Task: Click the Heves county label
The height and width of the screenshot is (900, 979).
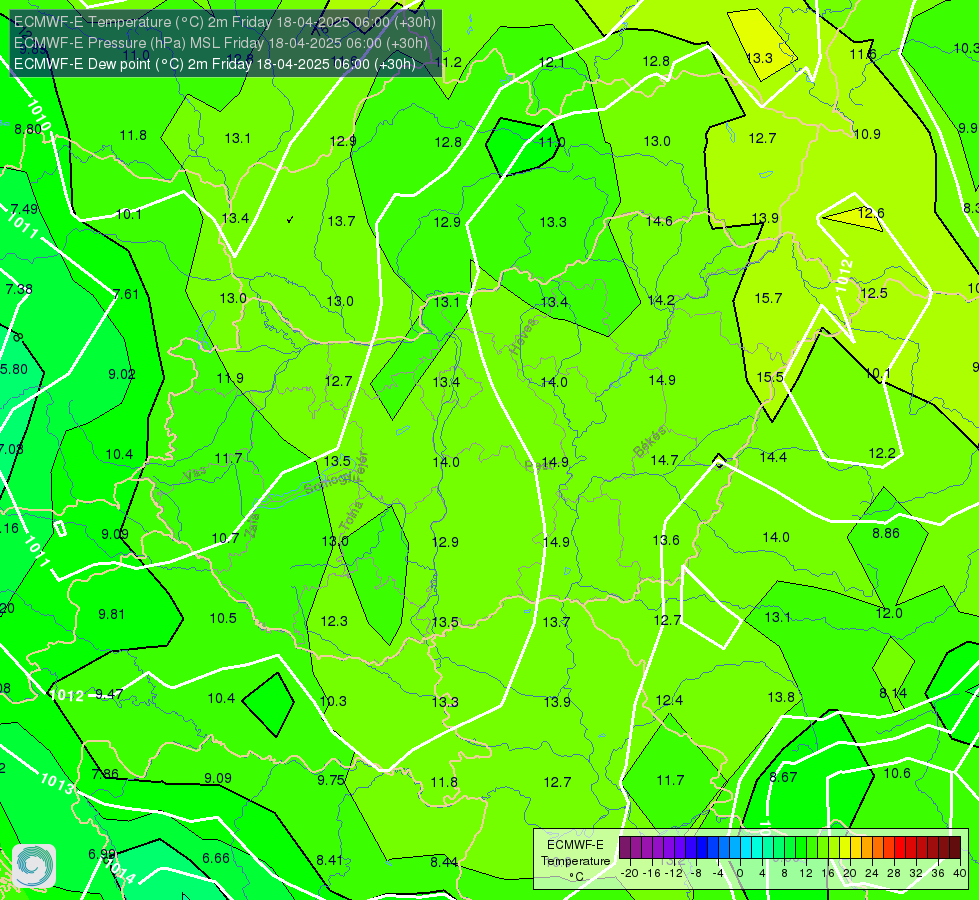Action: pyautogui.click(x=524, y=337)
